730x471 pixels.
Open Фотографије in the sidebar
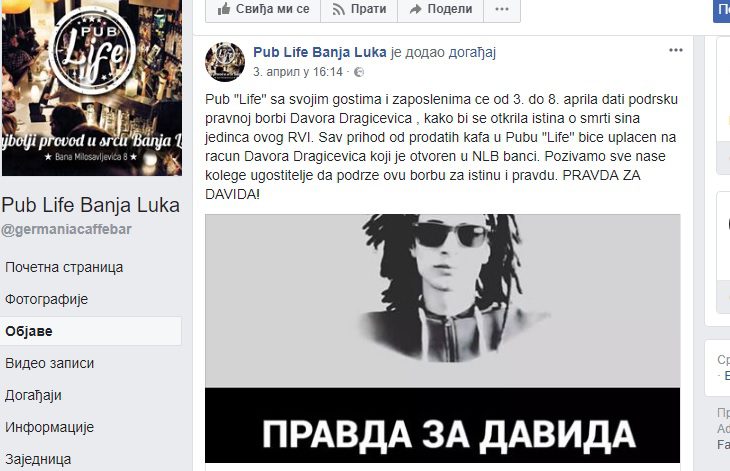(x=47, y=299)
